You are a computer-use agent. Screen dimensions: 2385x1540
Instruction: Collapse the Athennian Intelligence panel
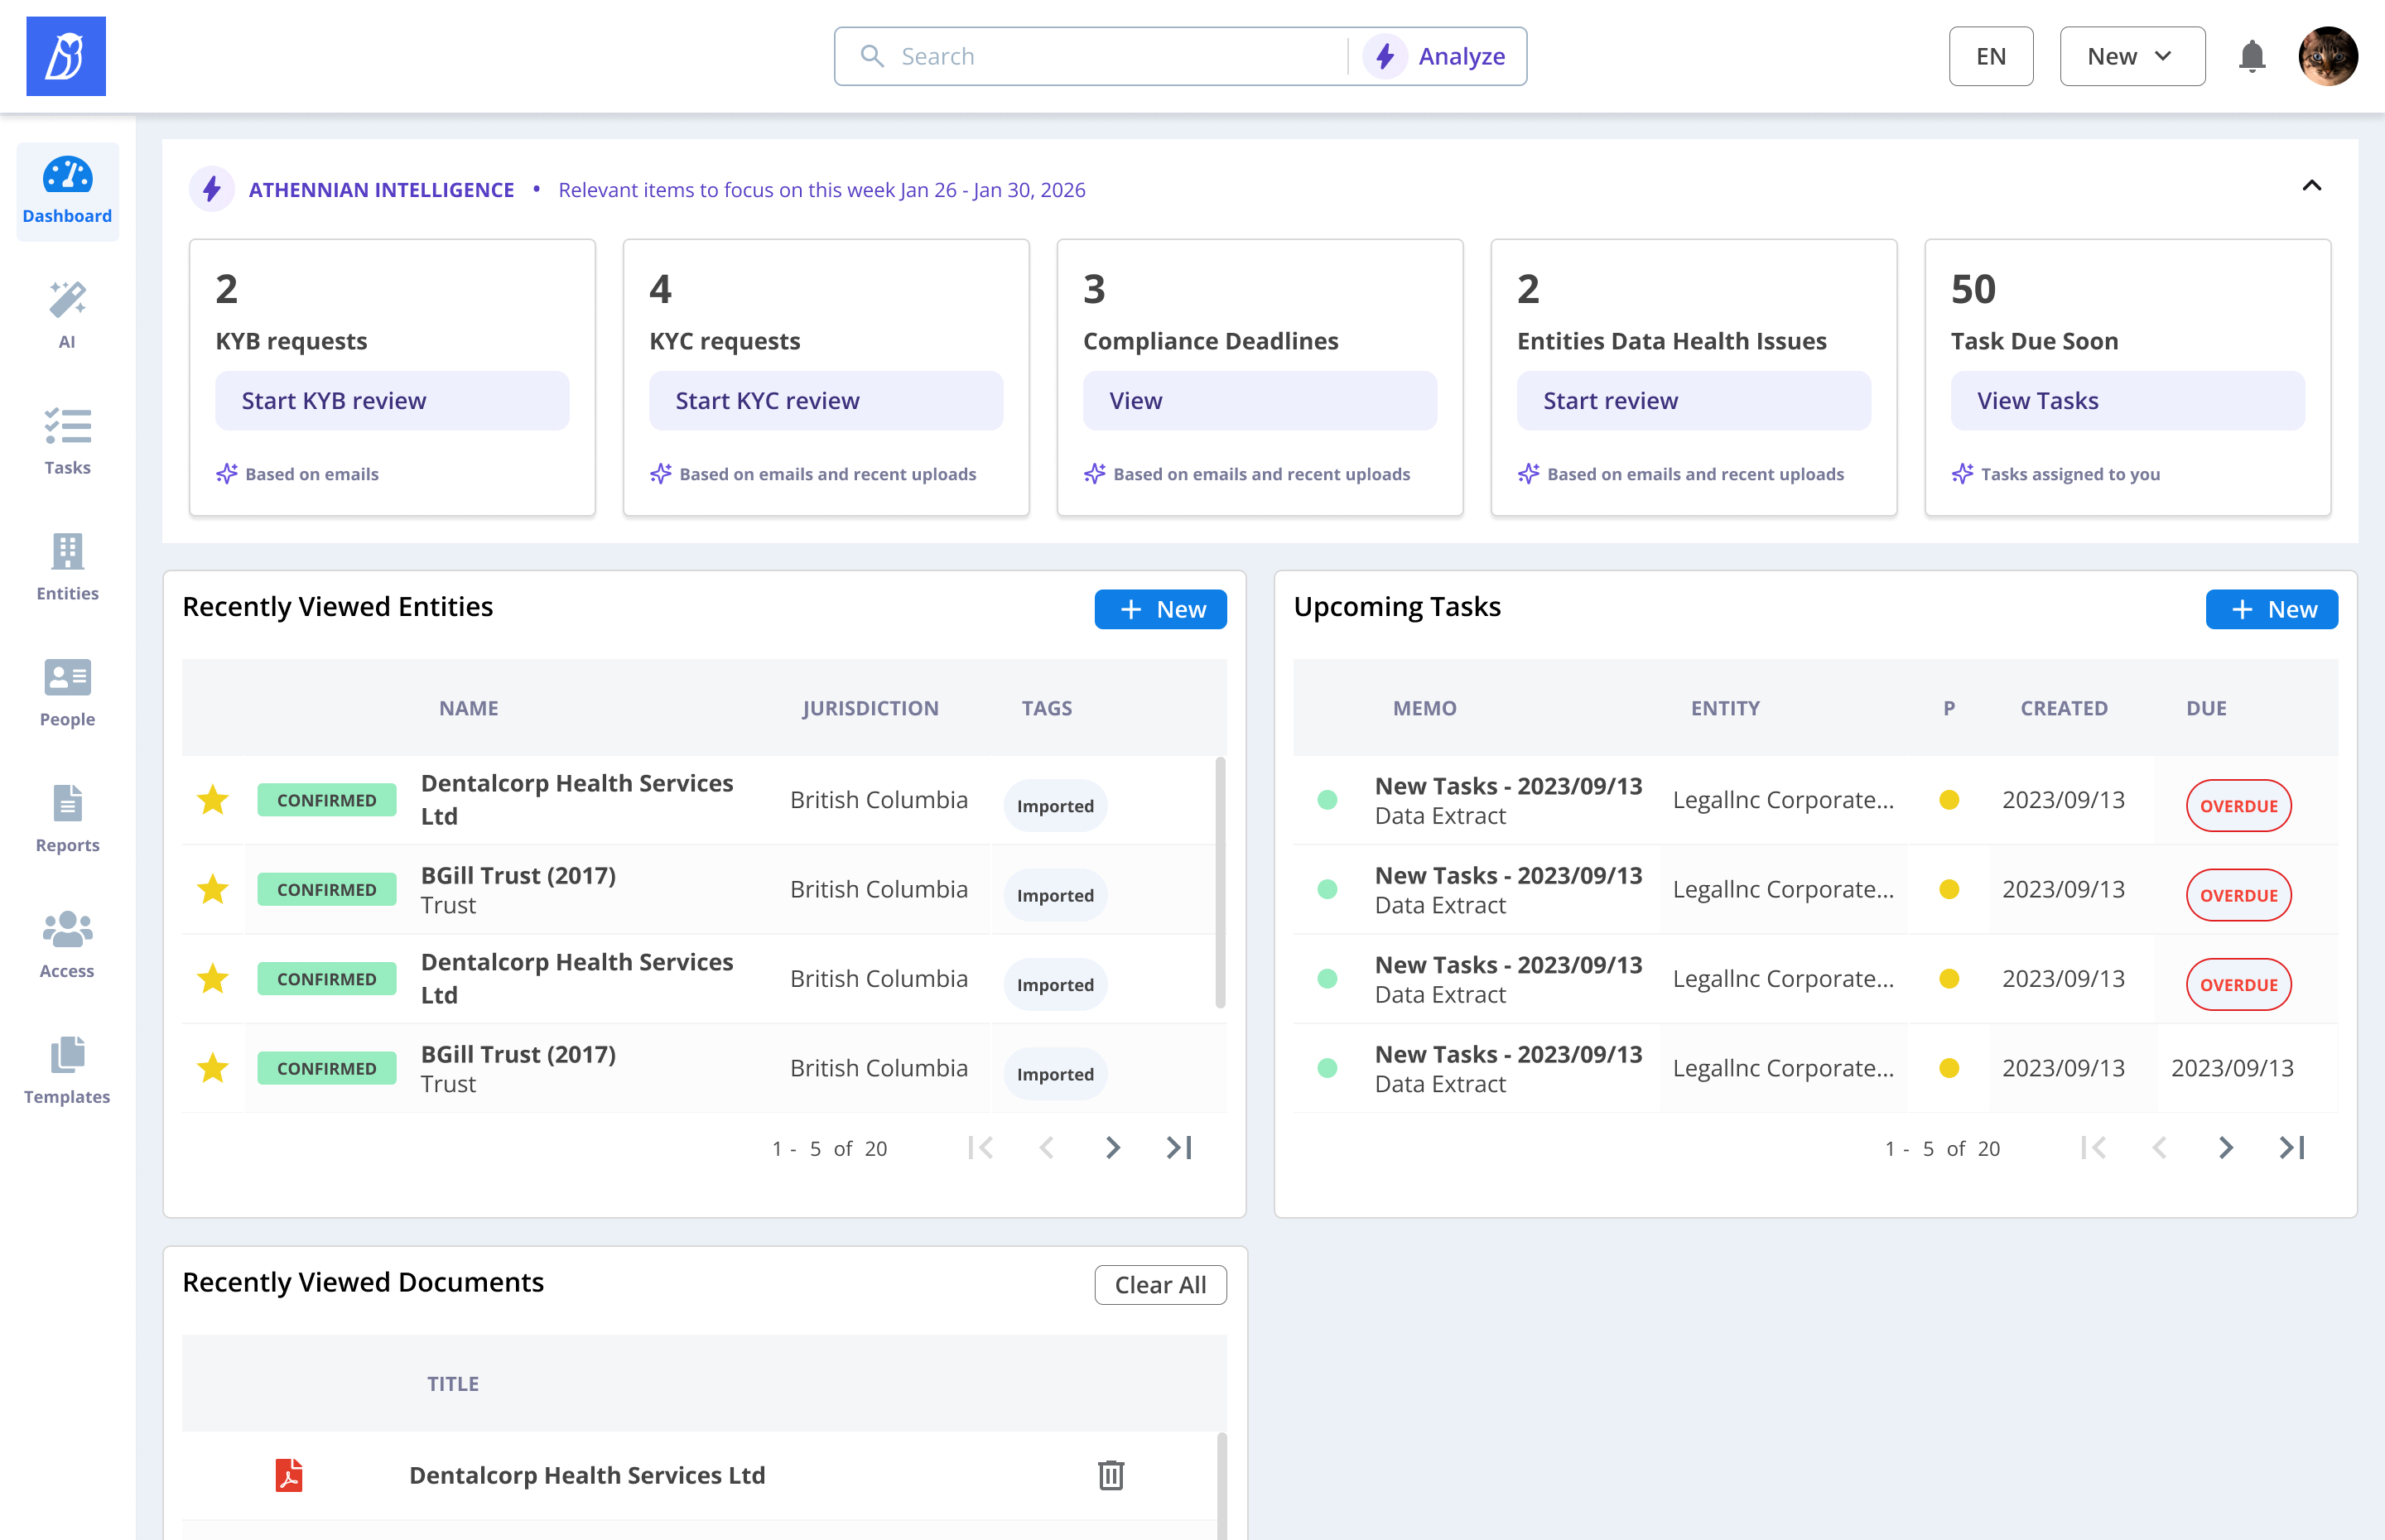pos(2311,186)
